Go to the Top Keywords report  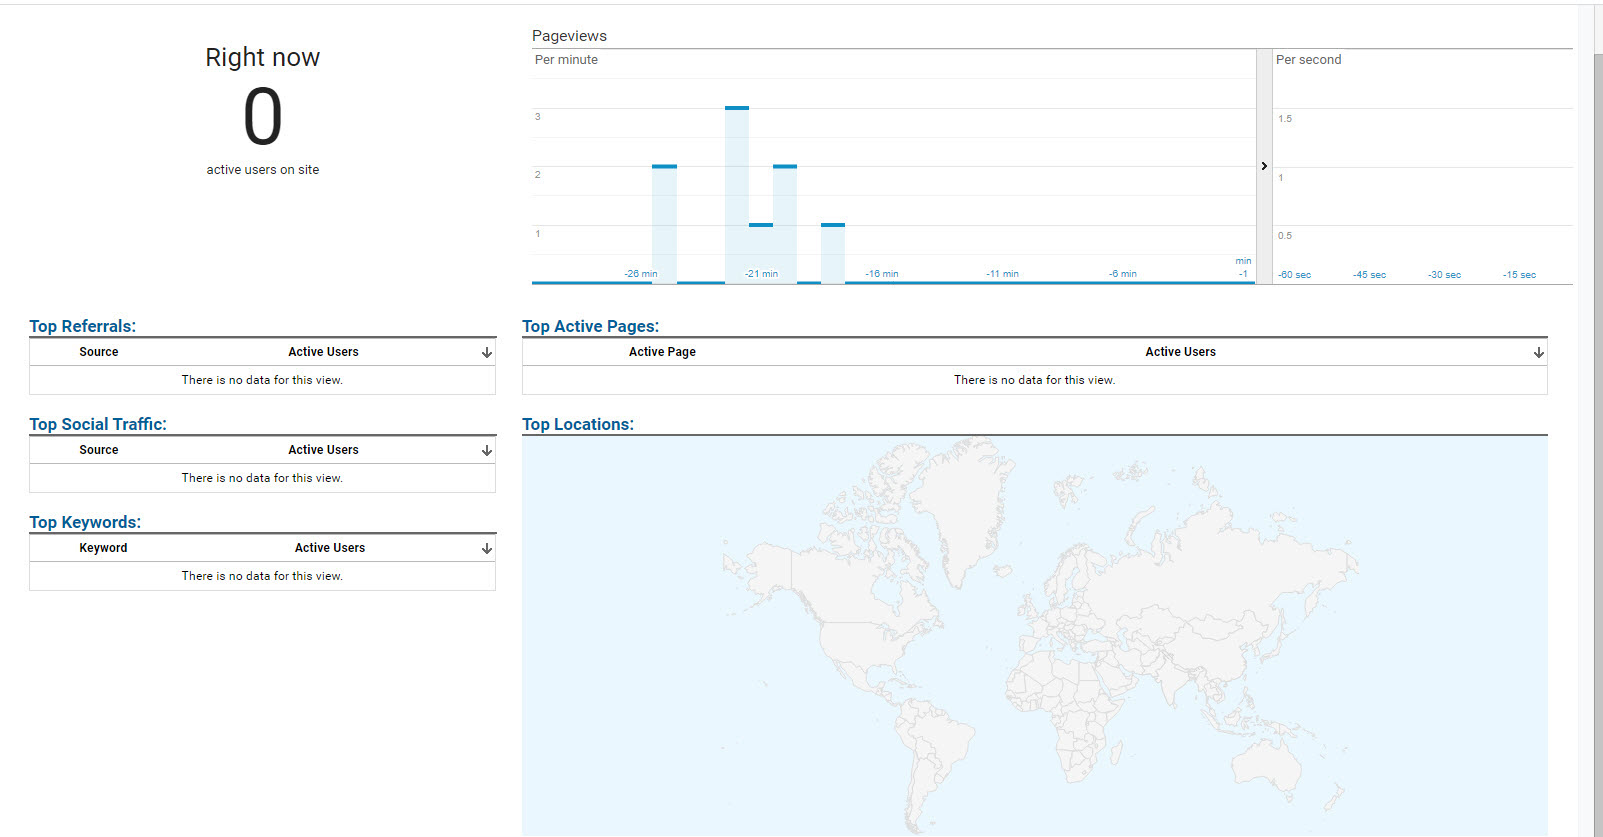[85, 522]
